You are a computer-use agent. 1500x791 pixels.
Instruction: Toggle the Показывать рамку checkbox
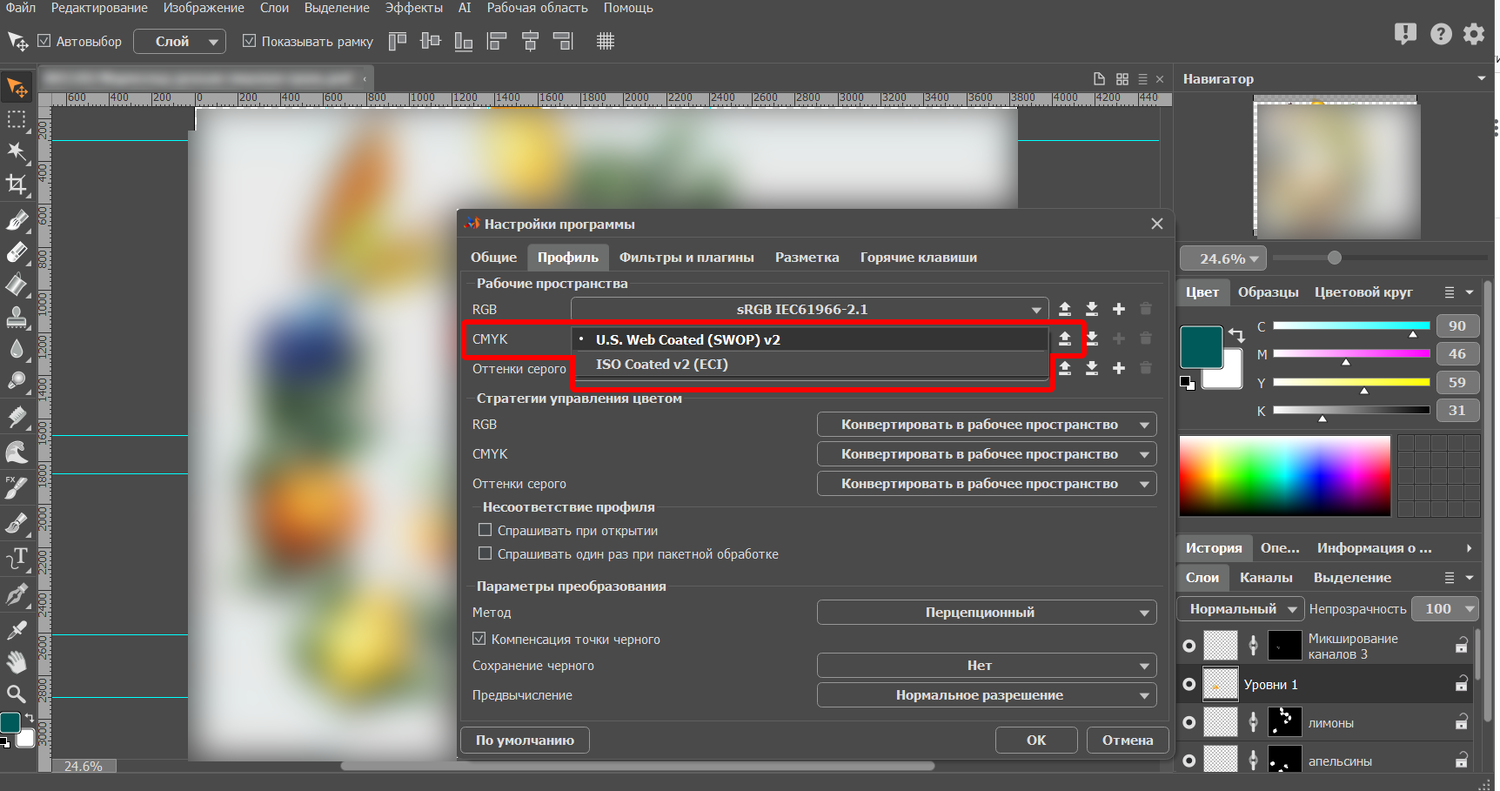249,42
